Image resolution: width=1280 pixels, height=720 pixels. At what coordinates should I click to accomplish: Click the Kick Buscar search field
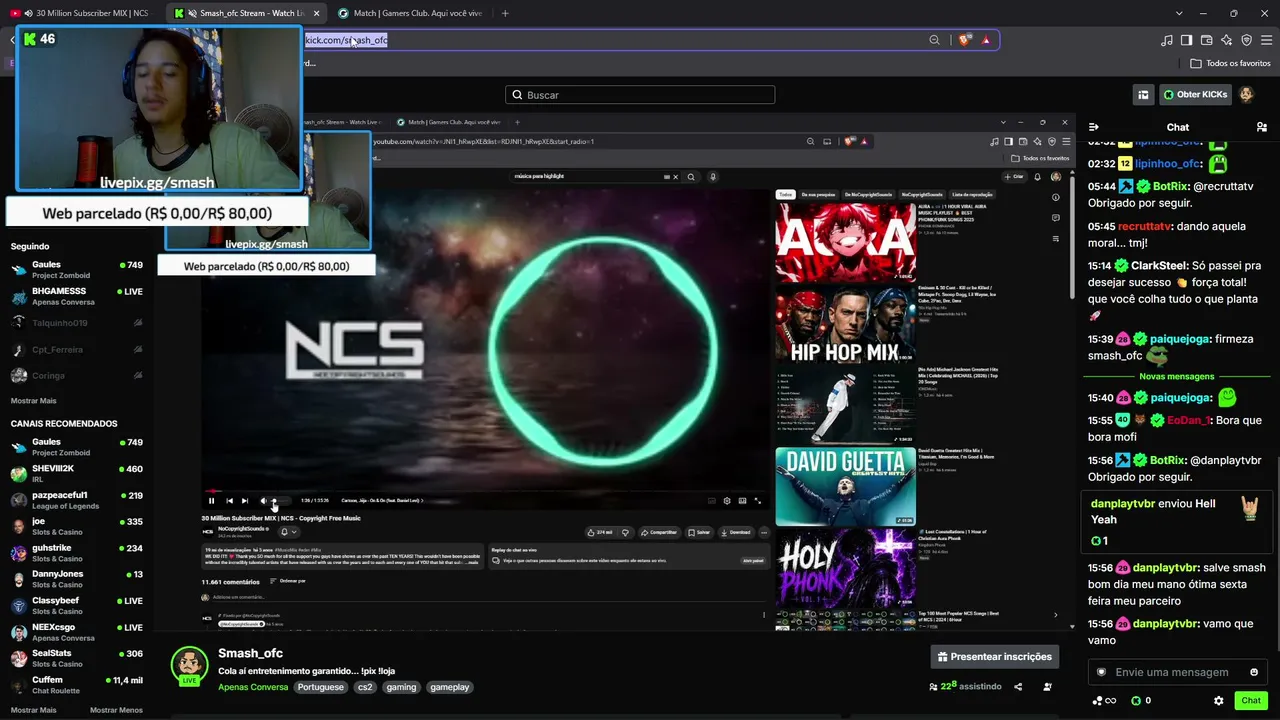pyautogui.click(x=640, y=95)
